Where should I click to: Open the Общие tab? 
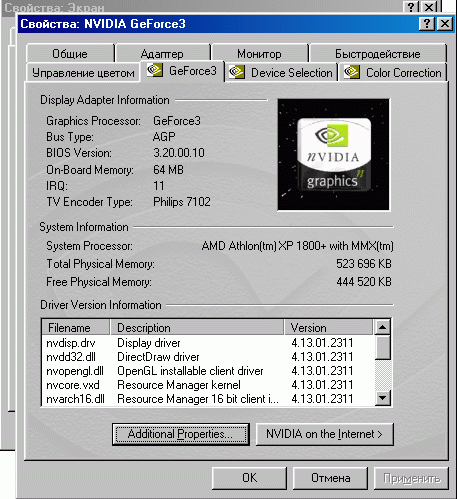pyautogui.click(x=70, y=53)
